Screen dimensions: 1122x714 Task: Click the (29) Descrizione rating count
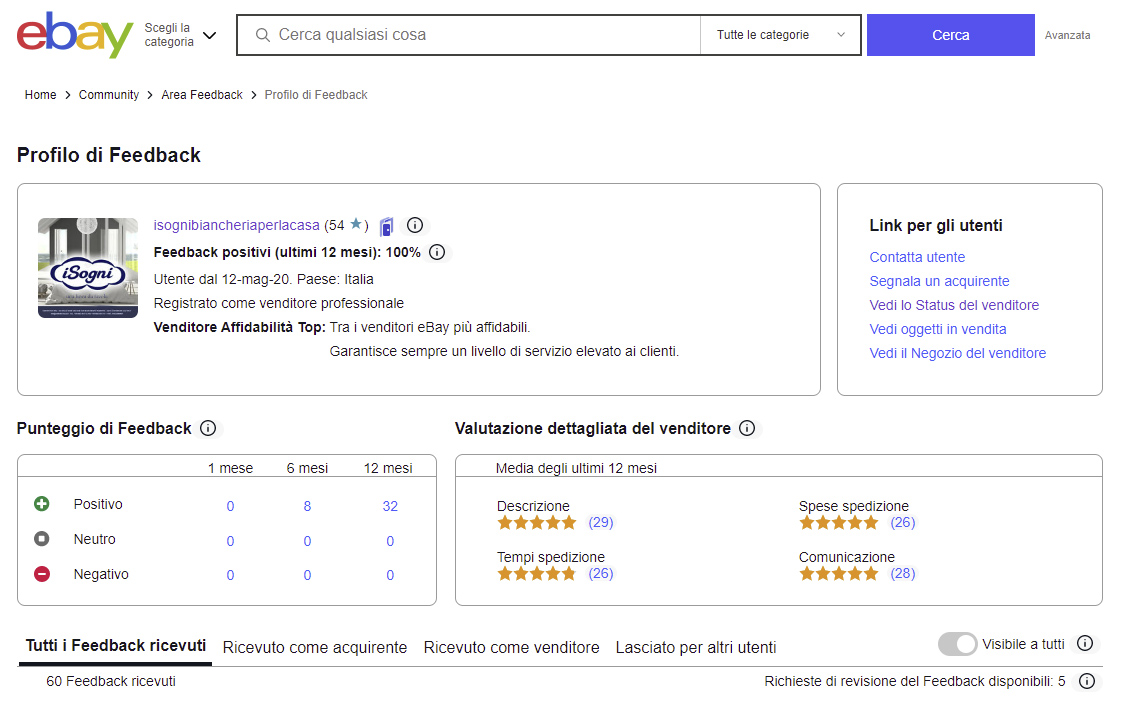[601, 522]
